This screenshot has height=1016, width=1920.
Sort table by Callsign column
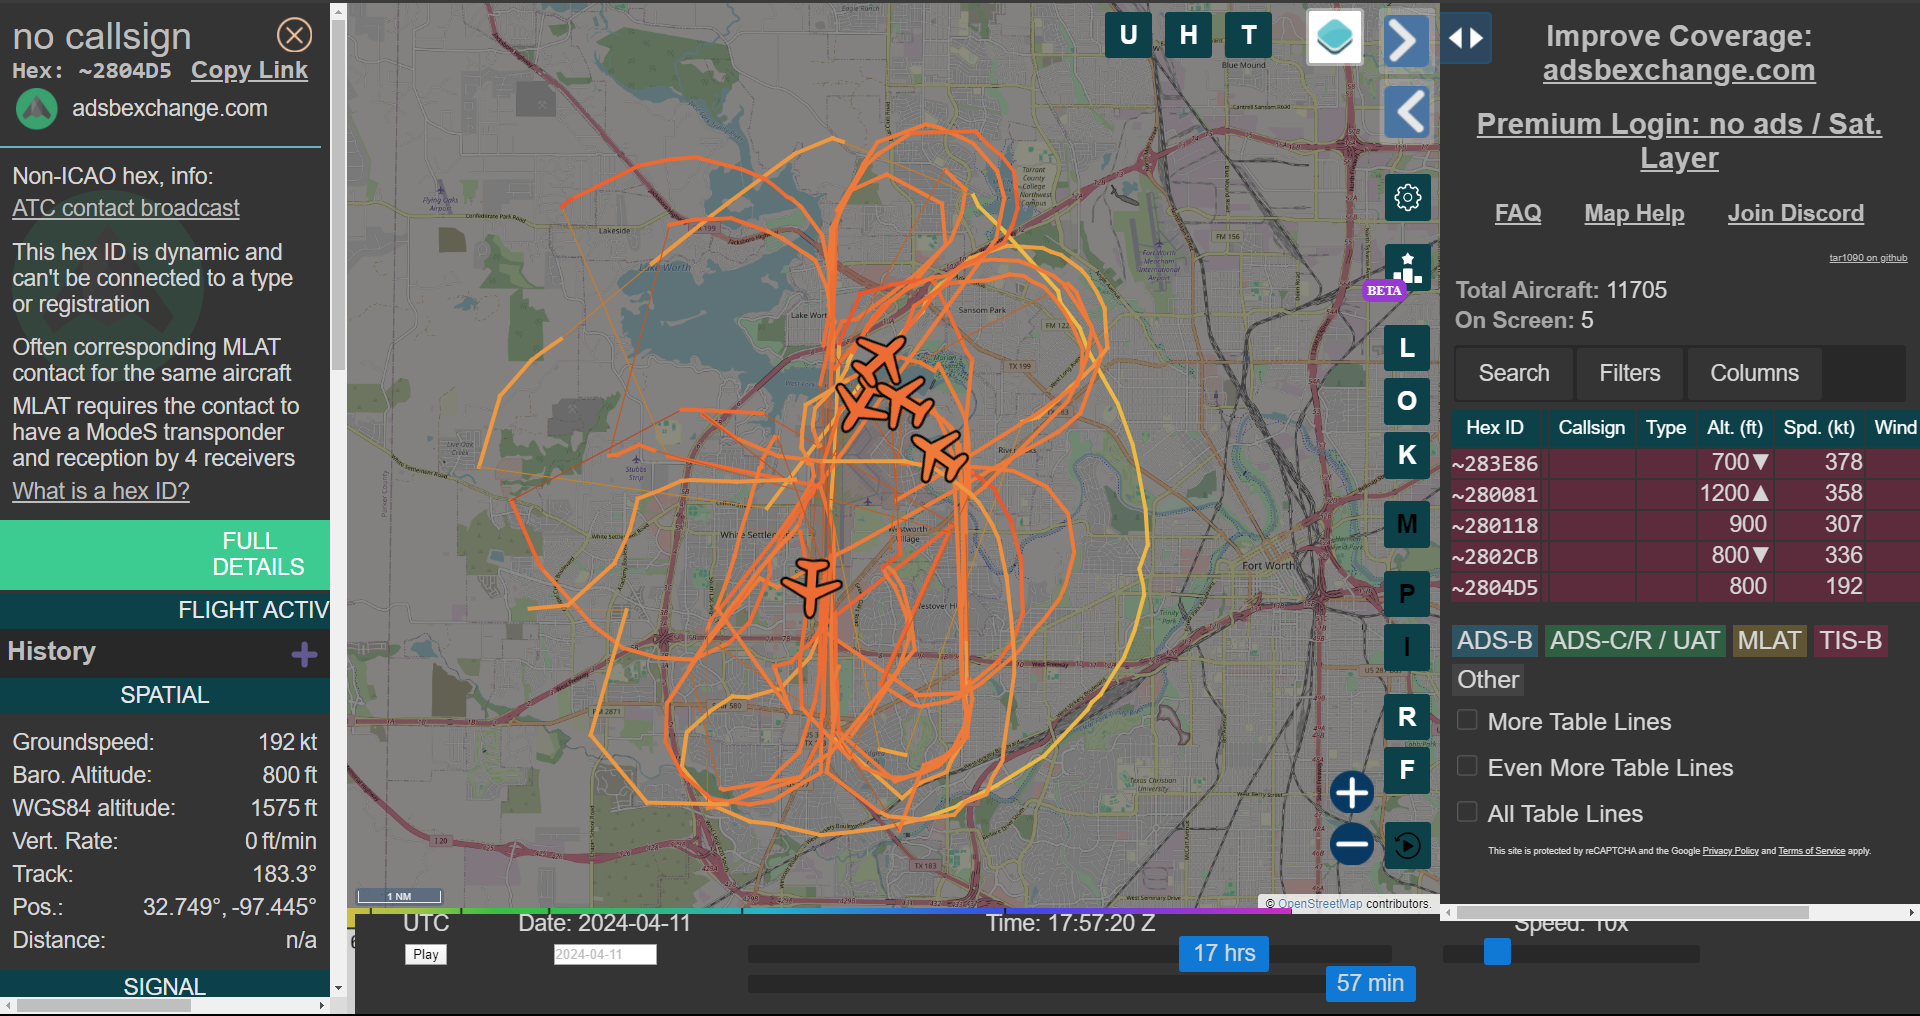point(1591,428)
